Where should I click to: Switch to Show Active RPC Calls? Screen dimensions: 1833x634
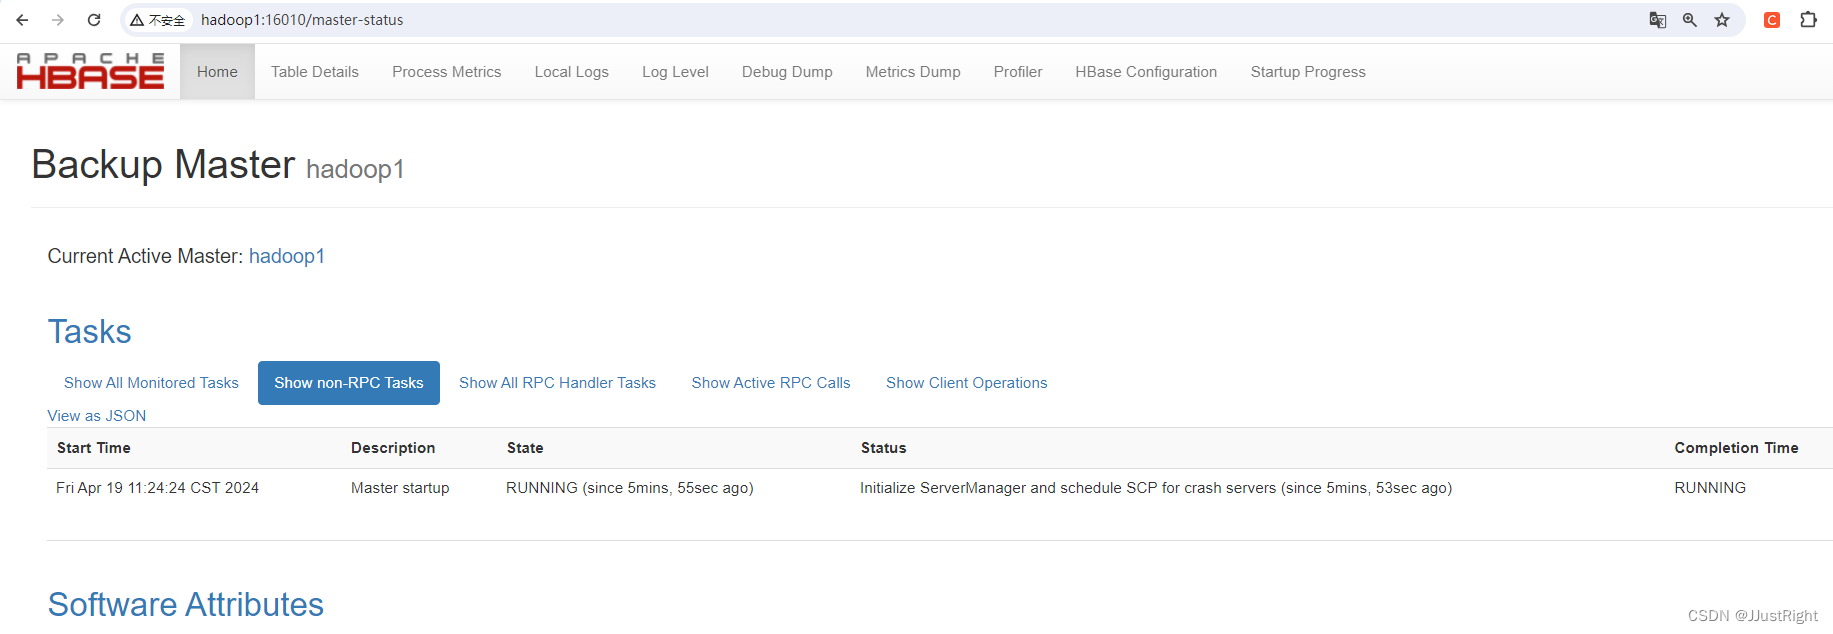(771, 383)
